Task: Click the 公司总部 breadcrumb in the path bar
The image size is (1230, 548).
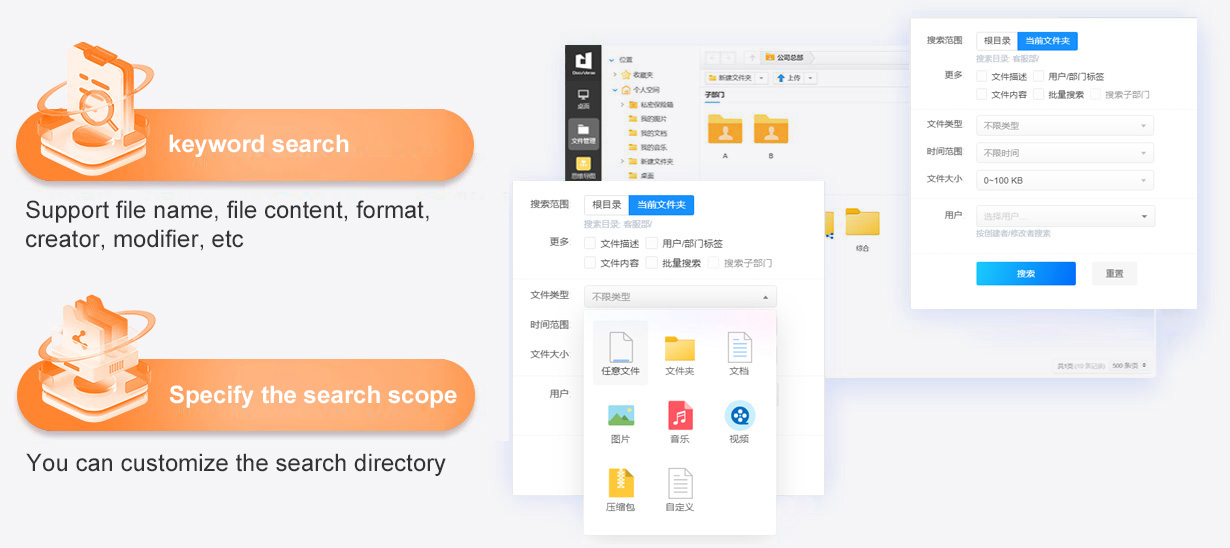Action: point(790,58)
